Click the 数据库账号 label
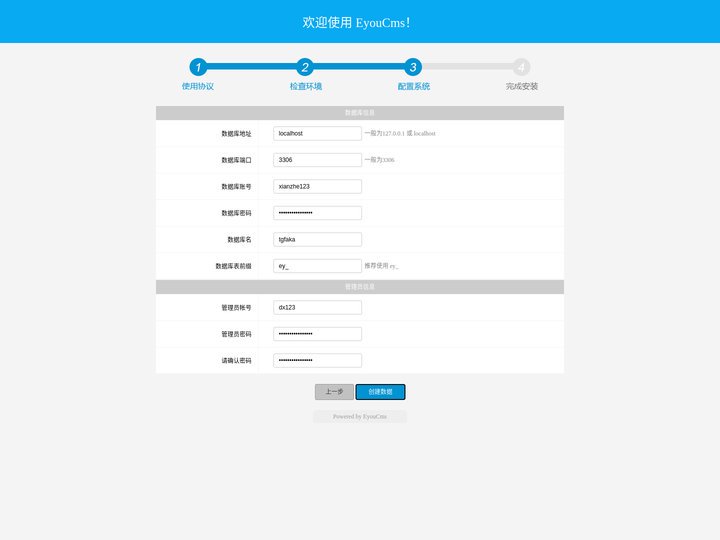The height and width of the screenshot is (540, 720). 236,187
